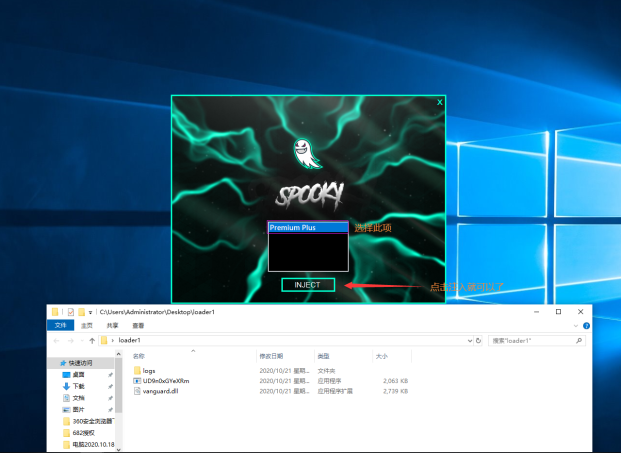Select the logs folder icon

[137, 371]
